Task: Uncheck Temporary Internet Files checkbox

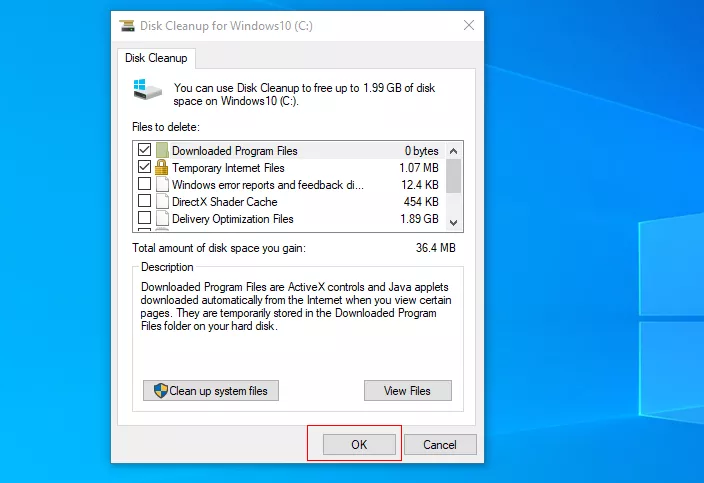Action: tap(144, 167)
